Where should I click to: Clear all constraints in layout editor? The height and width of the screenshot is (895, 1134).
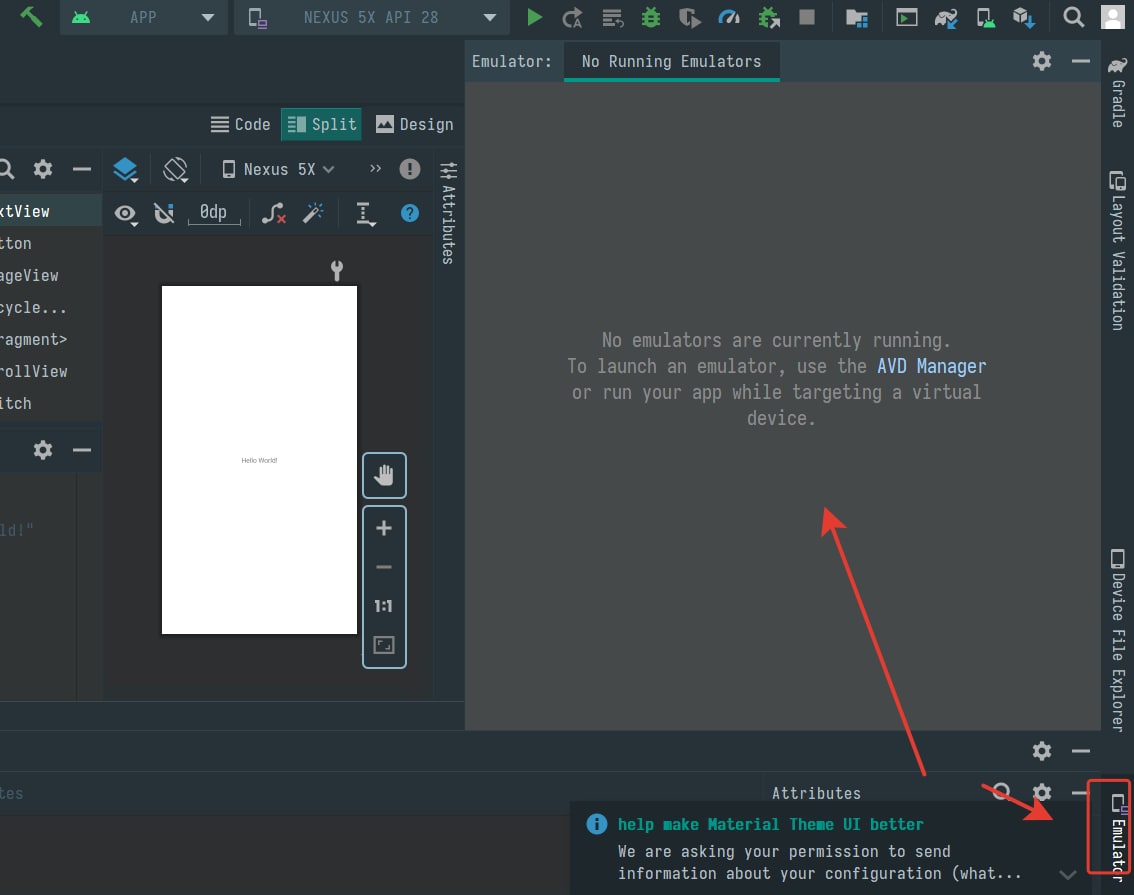[274, 213]
